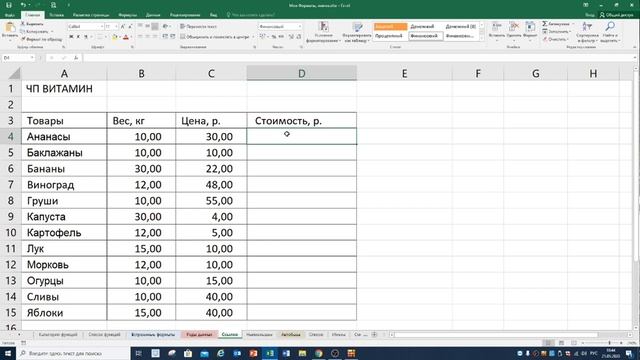Switch to the Вставка ribbon tab
Screen dimensions: 640x360
[56, 15]
